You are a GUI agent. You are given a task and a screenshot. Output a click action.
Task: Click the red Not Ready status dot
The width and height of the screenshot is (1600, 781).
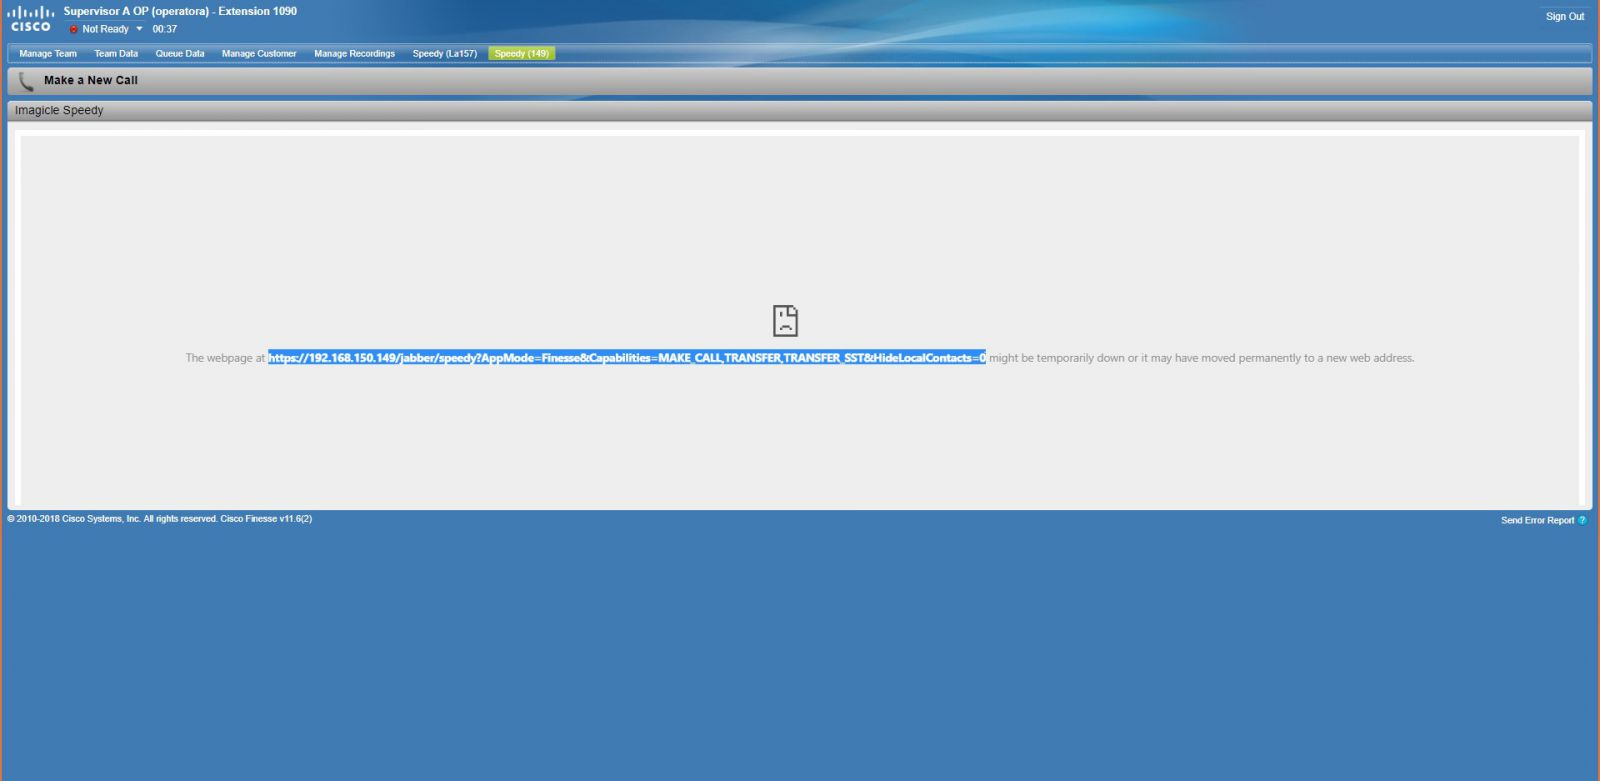point(73,29)
